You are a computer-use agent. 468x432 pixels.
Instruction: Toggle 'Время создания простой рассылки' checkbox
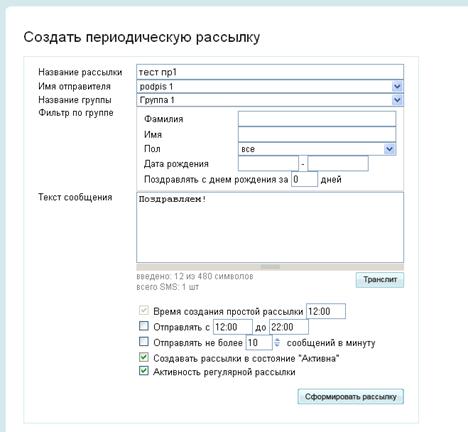click(144, 311)
